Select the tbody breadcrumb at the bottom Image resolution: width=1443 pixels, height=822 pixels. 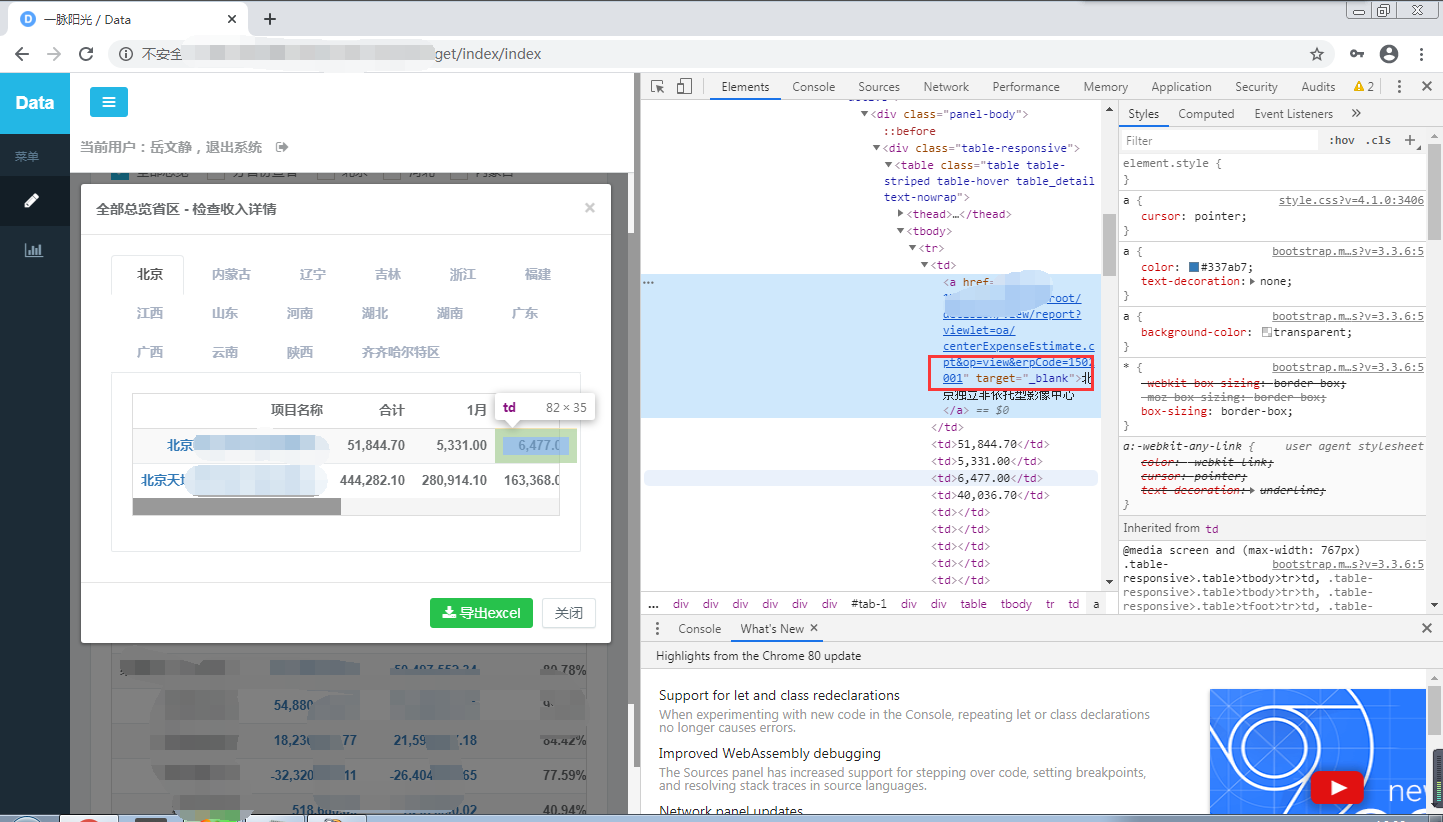tap(1016, 604)
